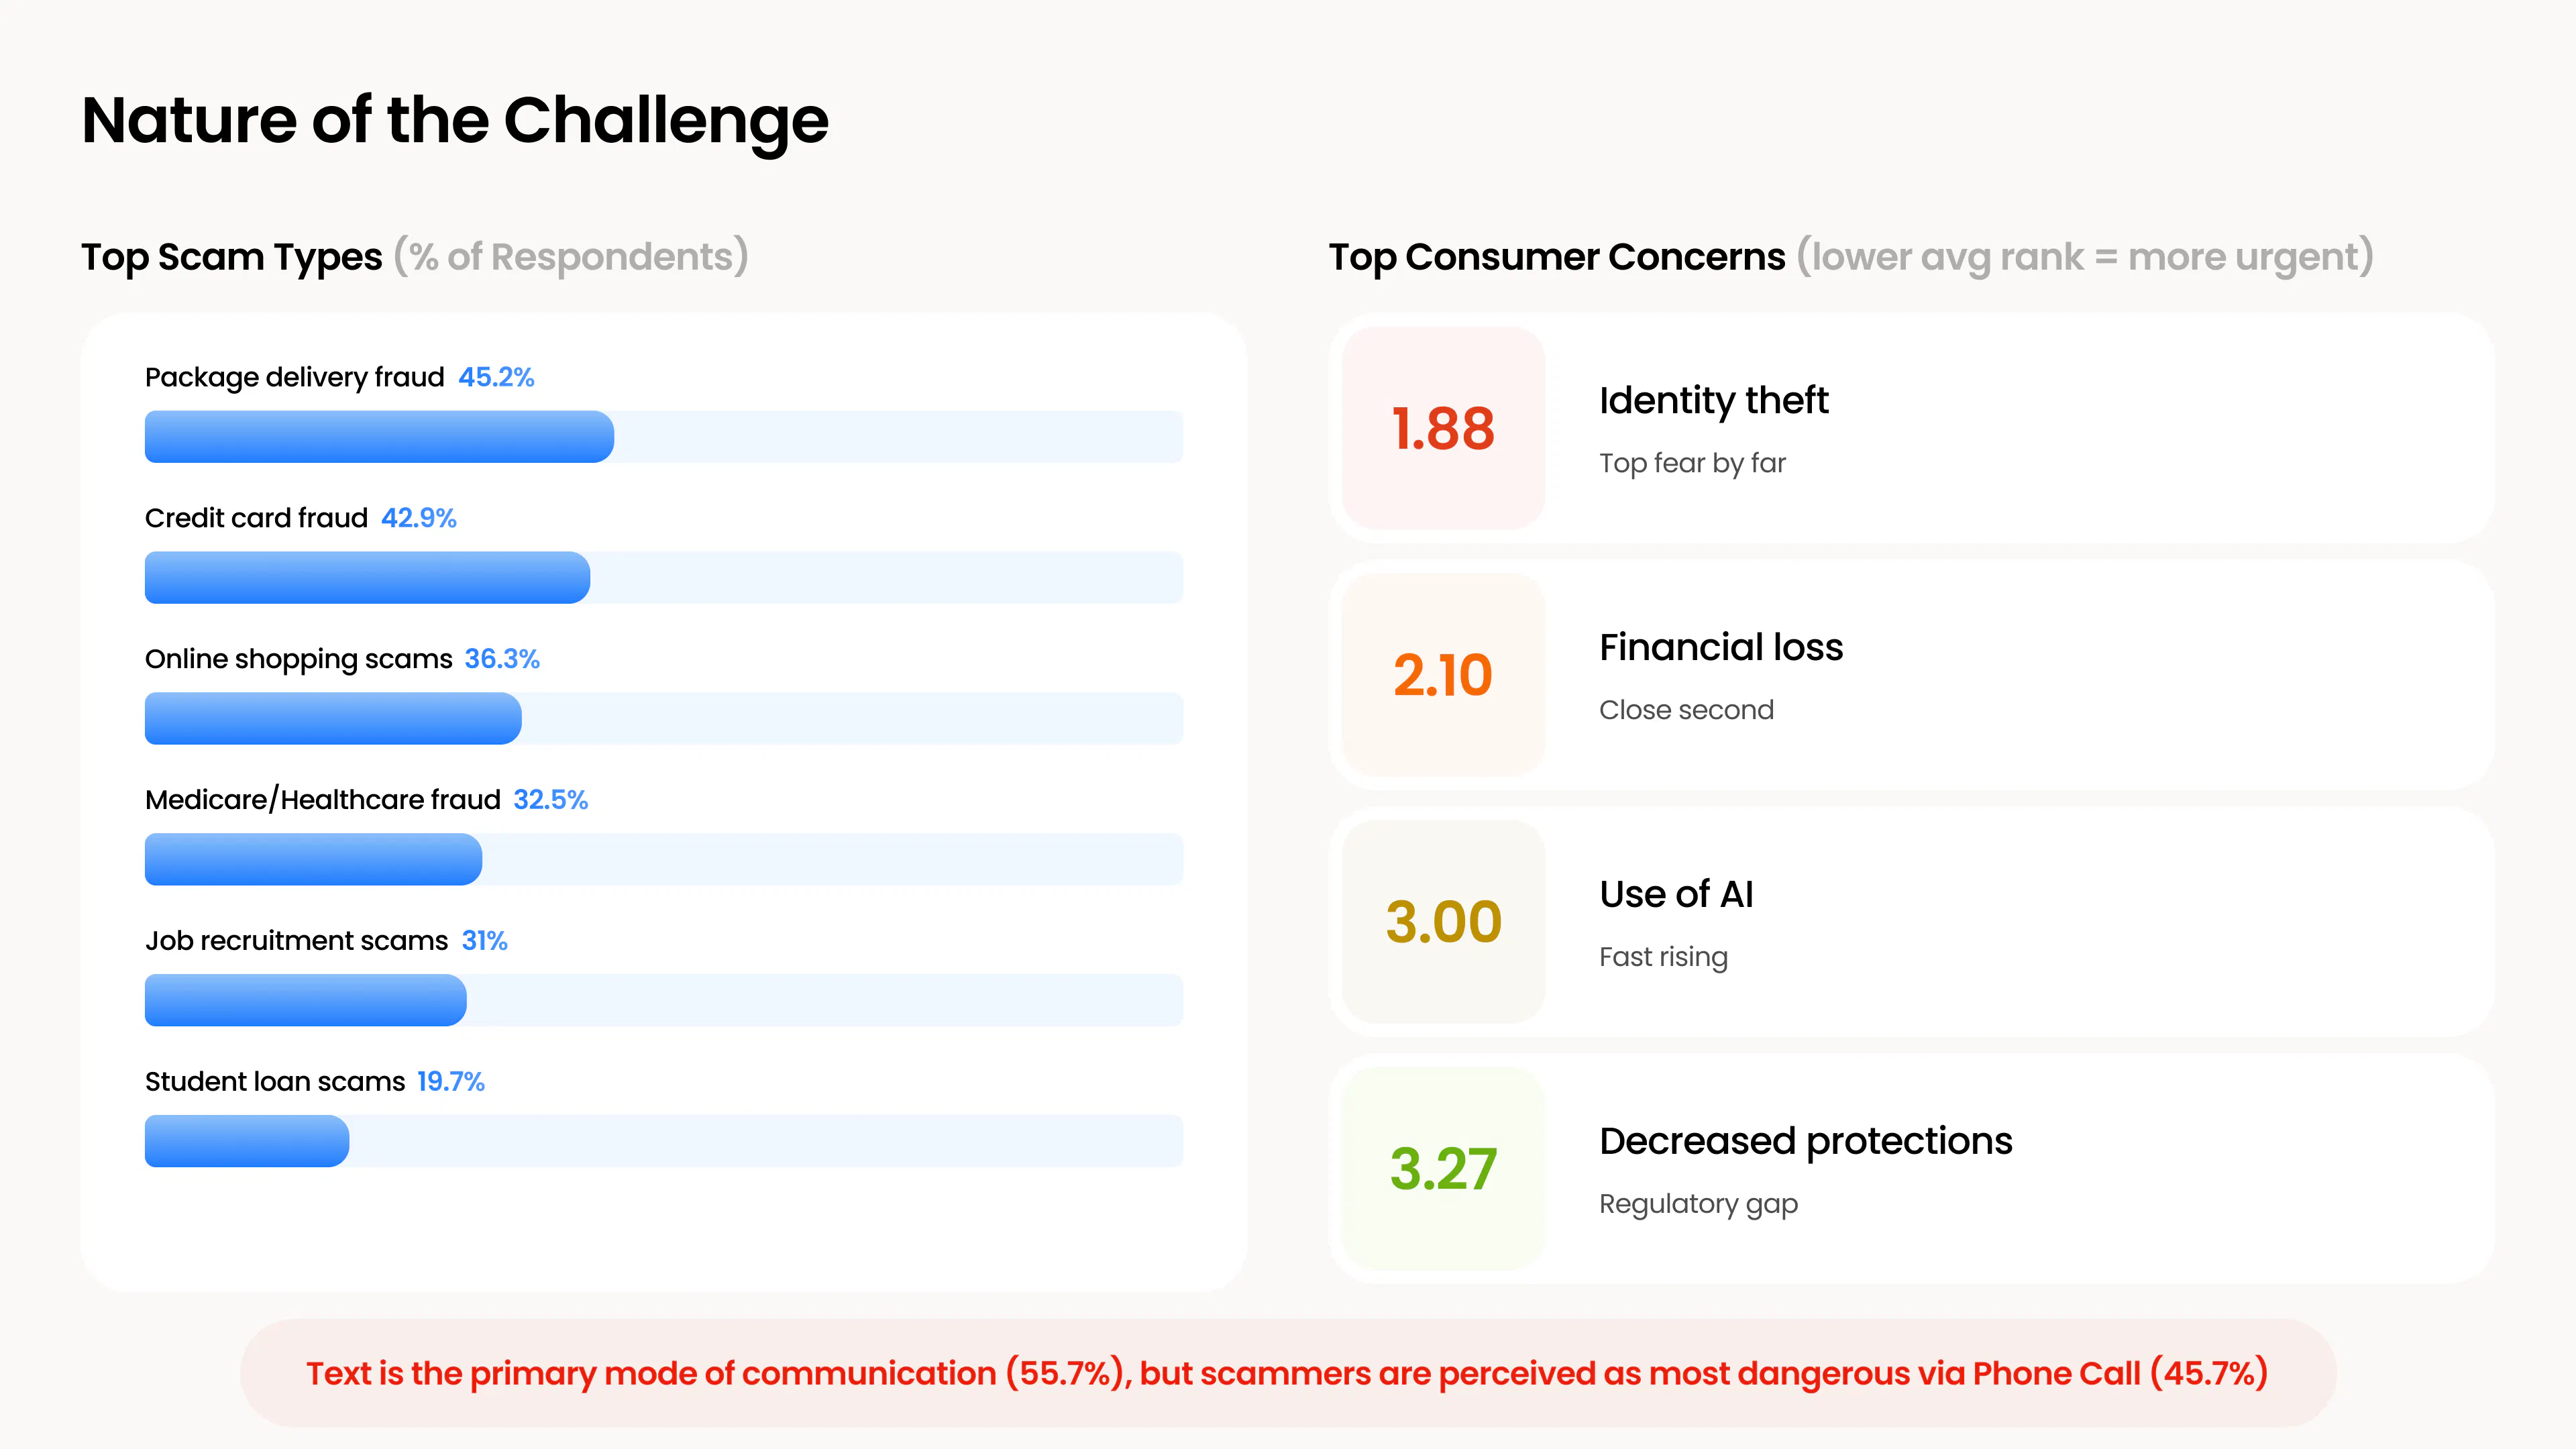The width and height of the screenshot is (2576, 1449).
Task: Click the Online shopping scams progress bar
Action: (663, 719)
